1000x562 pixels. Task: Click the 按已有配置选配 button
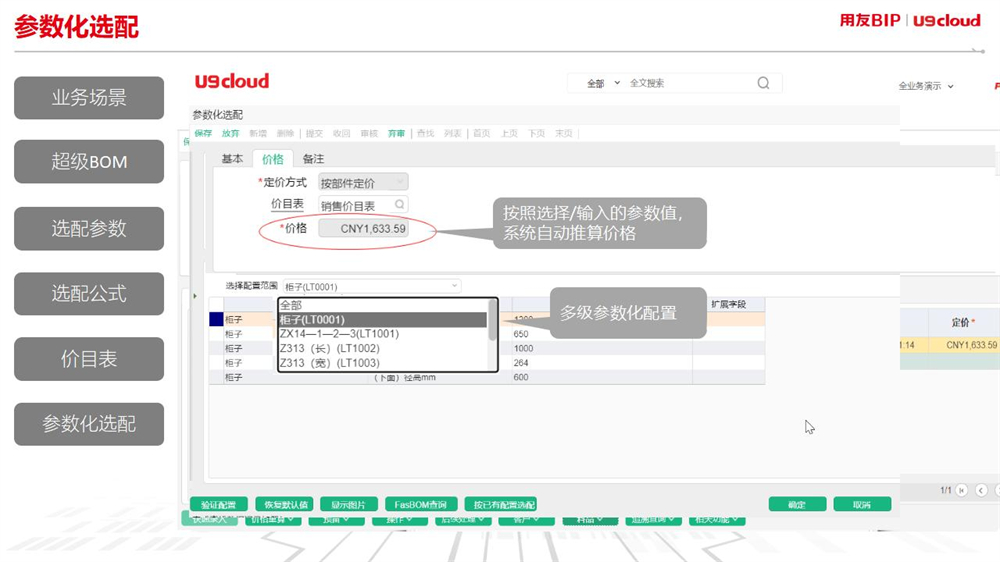[501, 505]
